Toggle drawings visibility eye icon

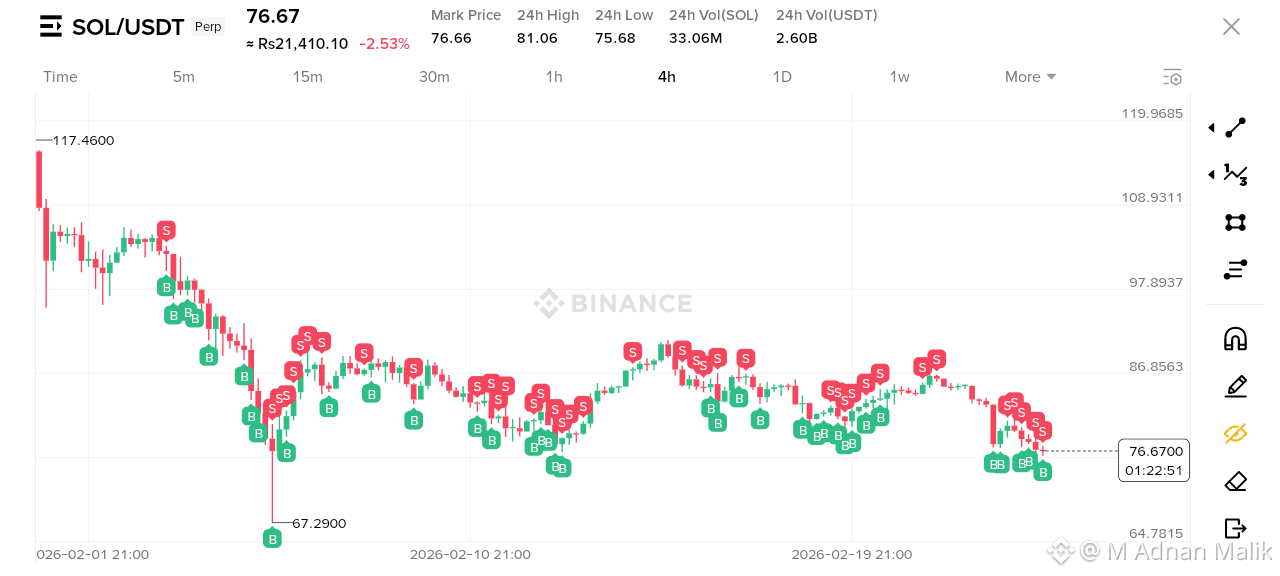(1236, 433)
